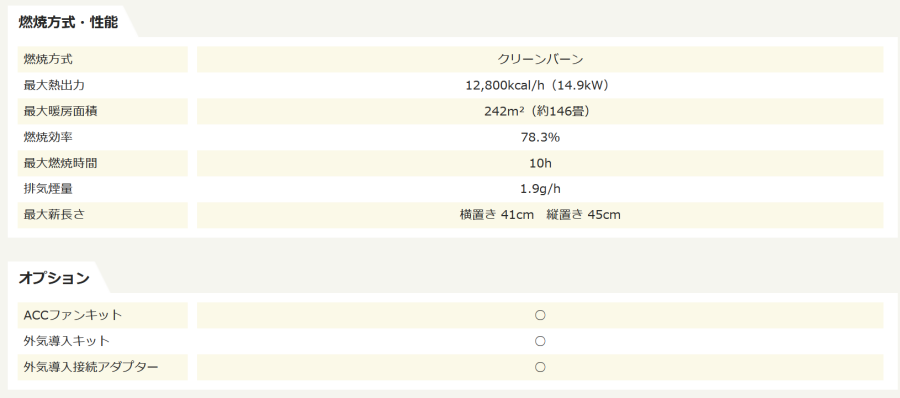Select the オプション section tab
This screenshot has height=398, width=900.
point(54,278)
